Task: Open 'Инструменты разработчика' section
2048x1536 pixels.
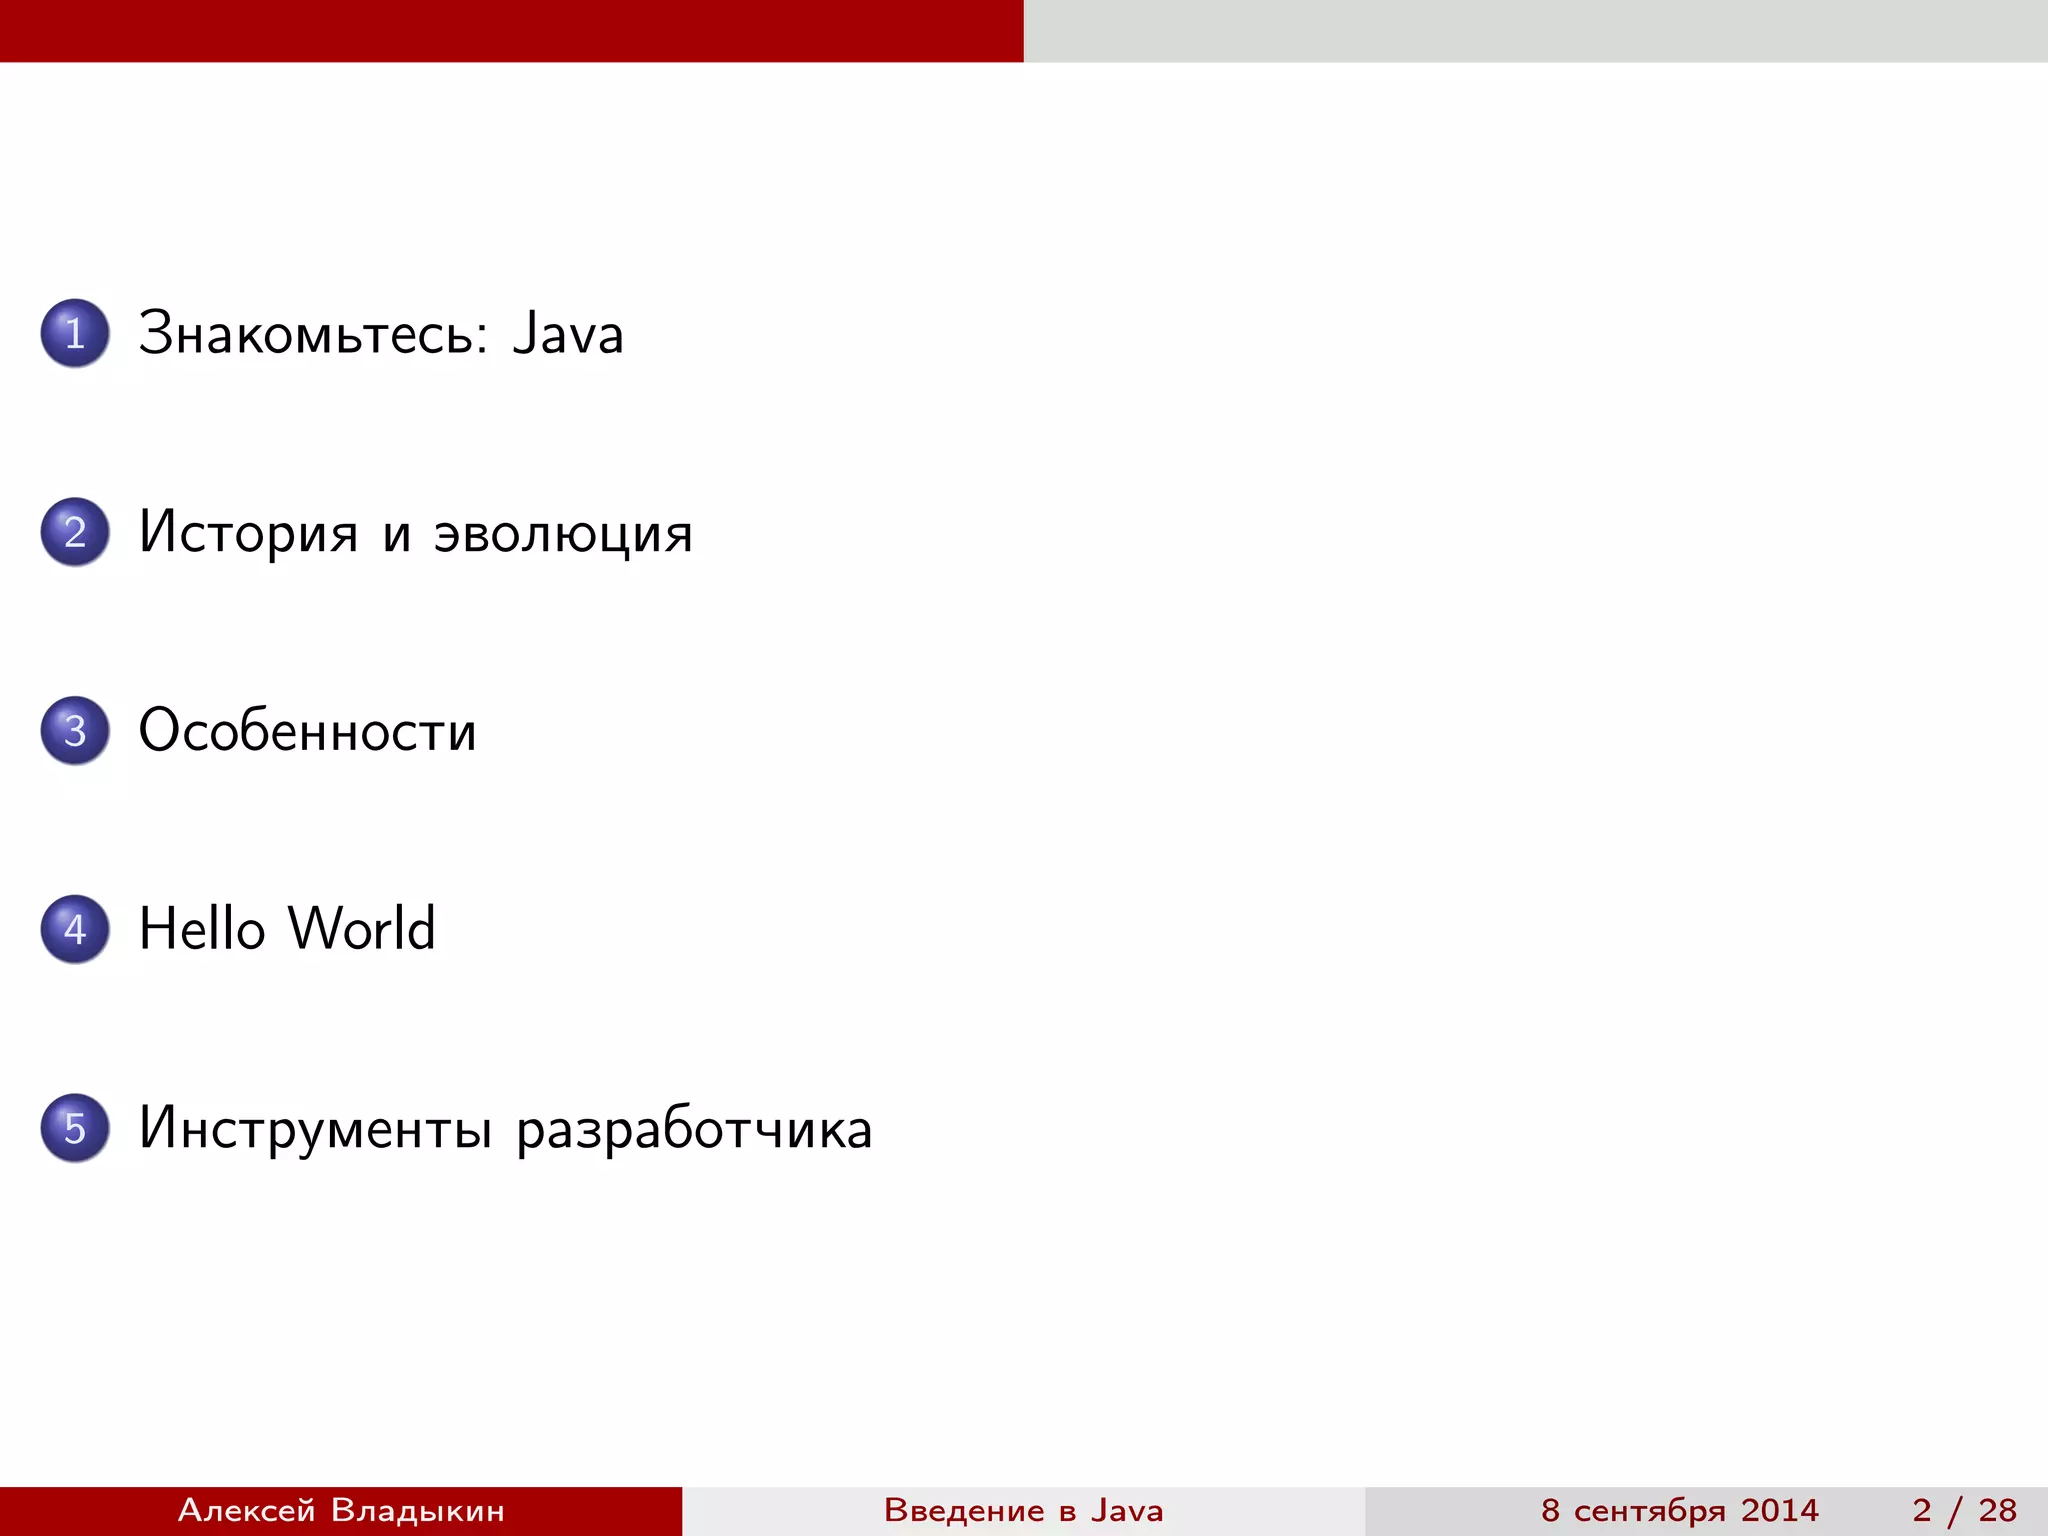Action: click(x=505, y=1130)
